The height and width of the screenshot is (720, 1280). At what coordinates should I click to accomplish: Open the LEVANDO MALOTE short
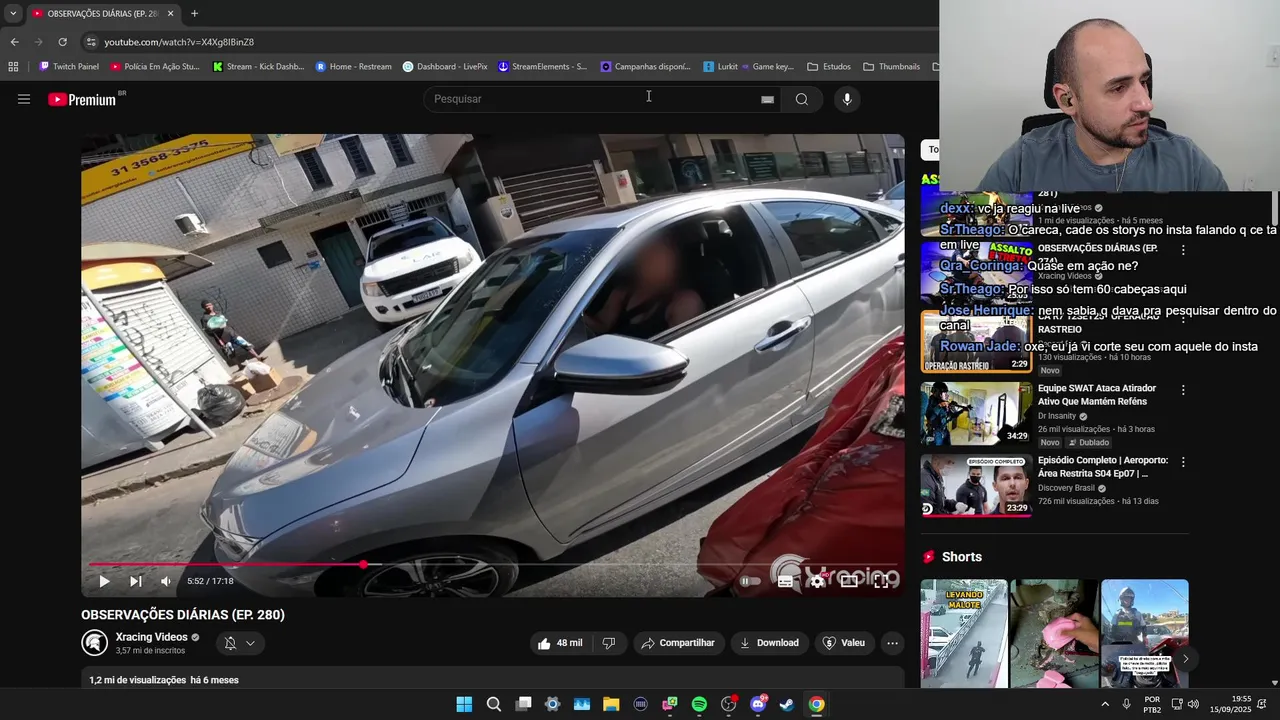click(x=964, y=633)
